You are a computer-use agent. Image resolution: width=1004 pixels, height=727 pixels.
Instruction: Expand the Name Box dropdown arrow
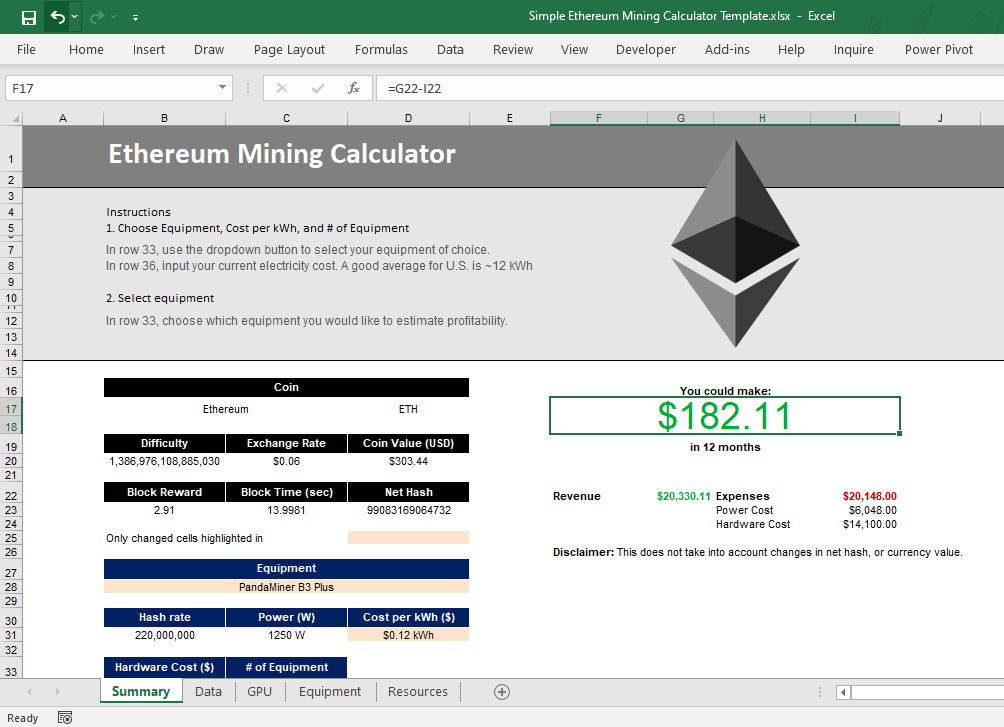pyautogui.click(x=222, y=88)
